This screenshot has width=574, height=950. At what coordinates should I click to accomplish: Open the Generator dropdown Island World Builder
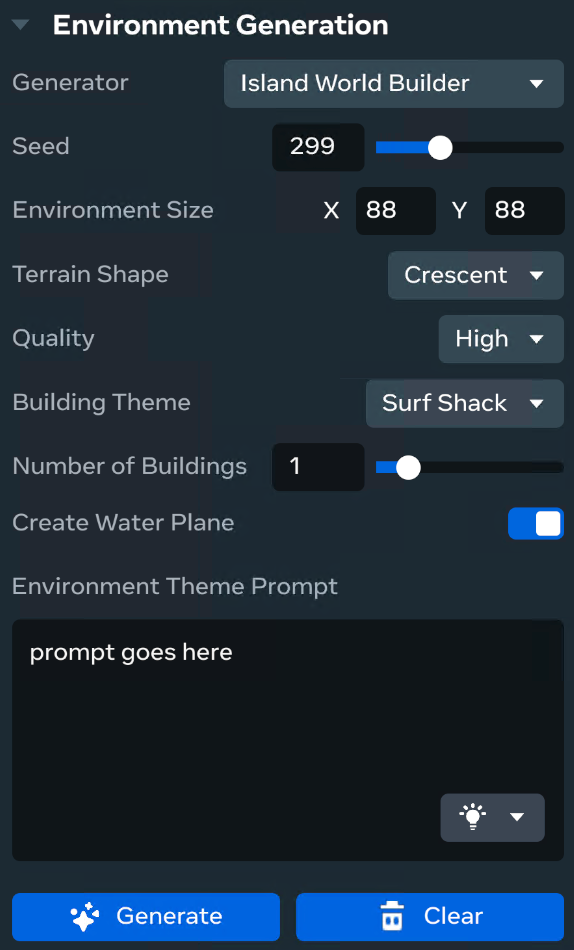click(x=394, y=84)
